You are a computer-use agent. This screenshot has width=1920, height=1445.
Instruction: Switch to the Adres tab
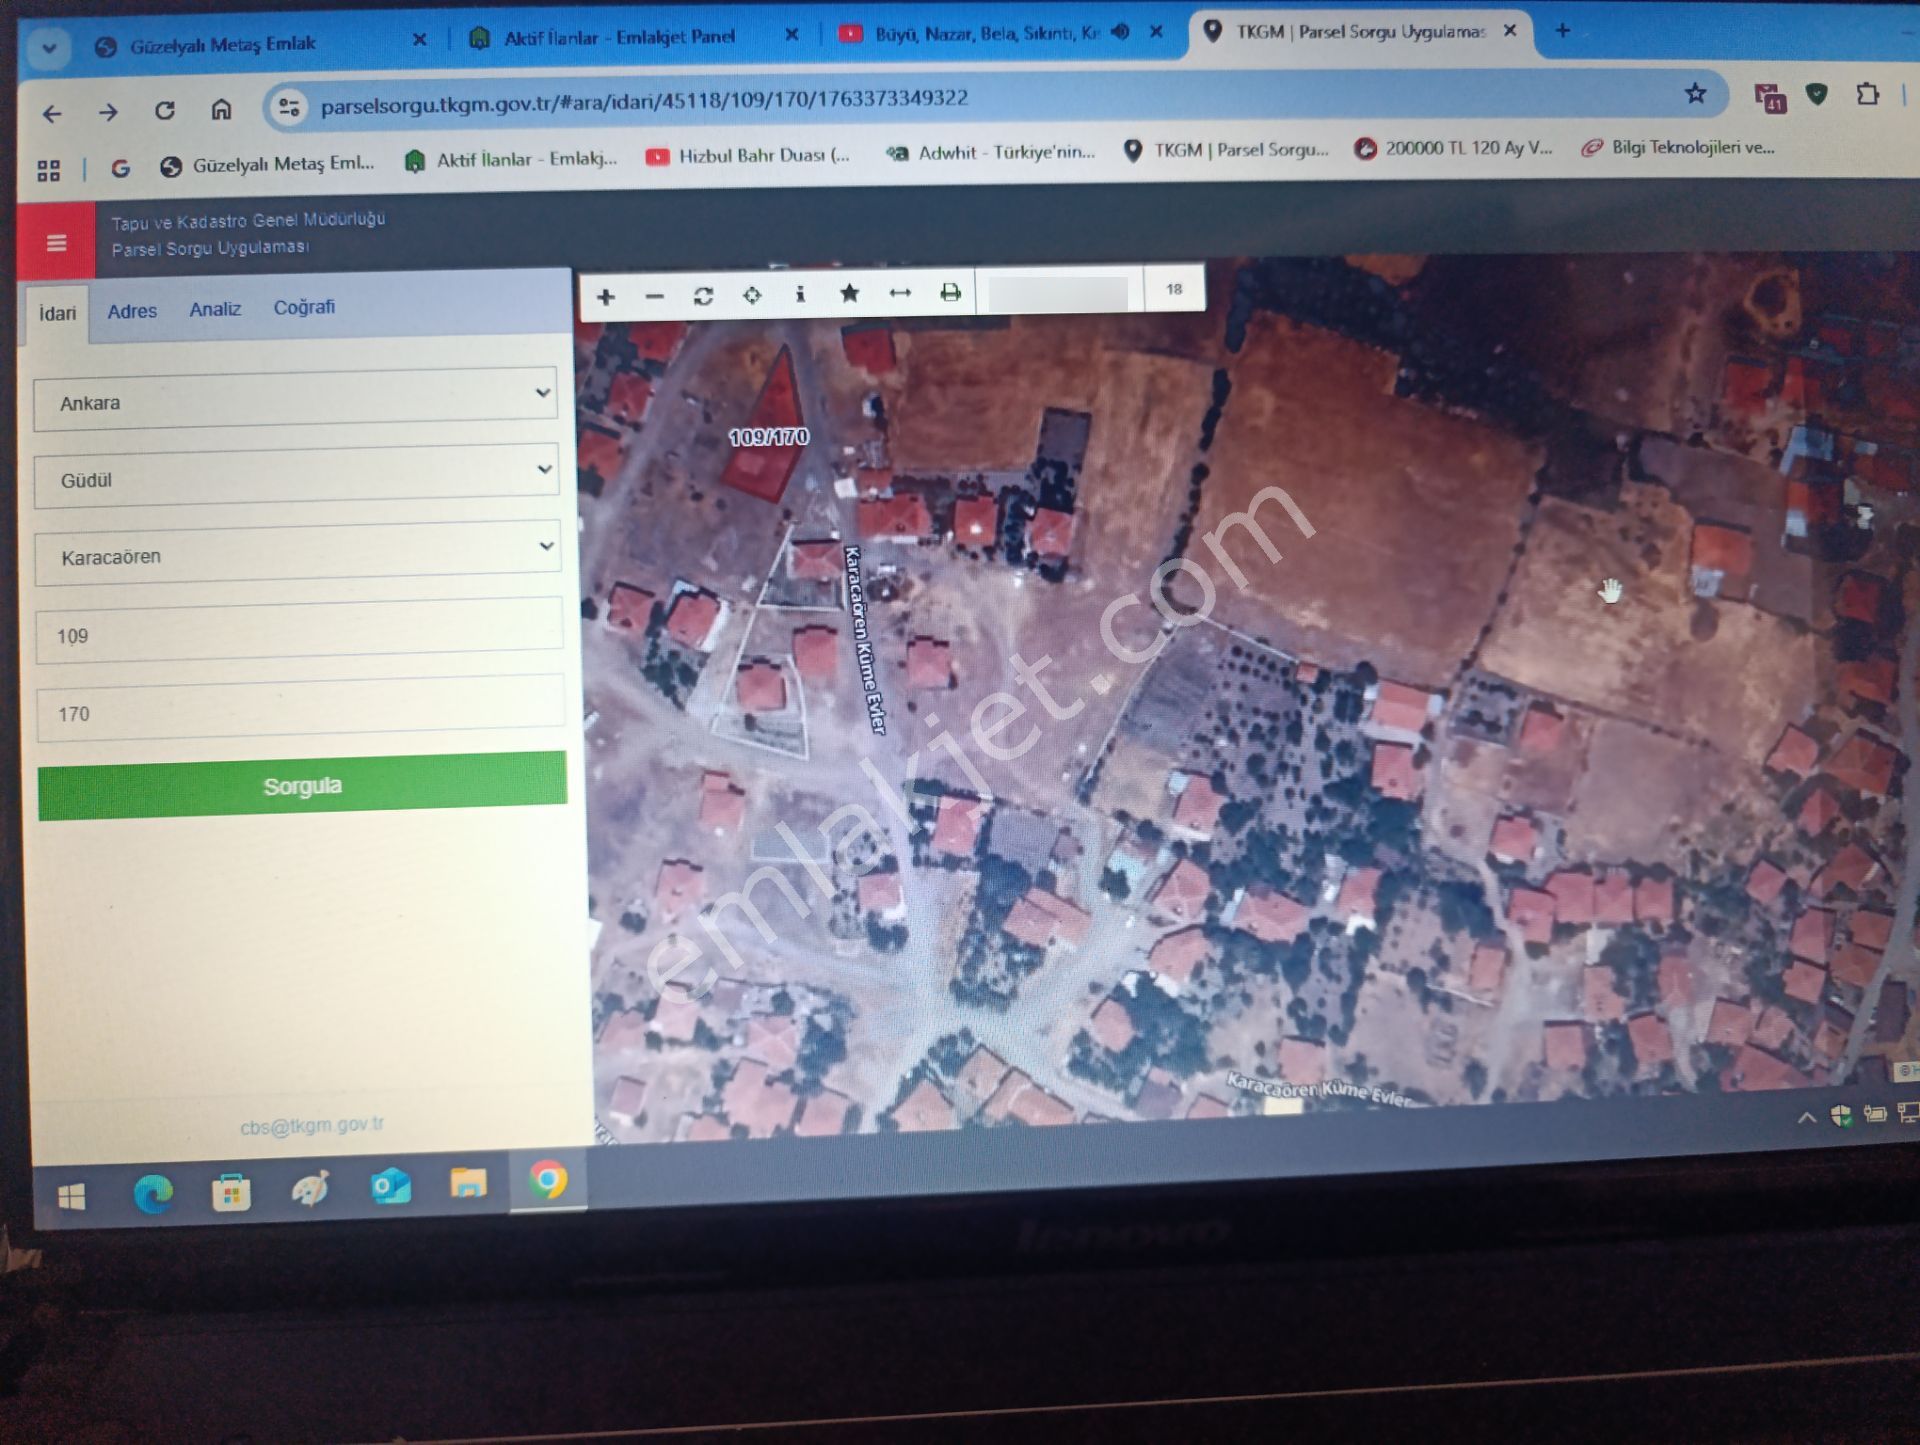point(132,311)
